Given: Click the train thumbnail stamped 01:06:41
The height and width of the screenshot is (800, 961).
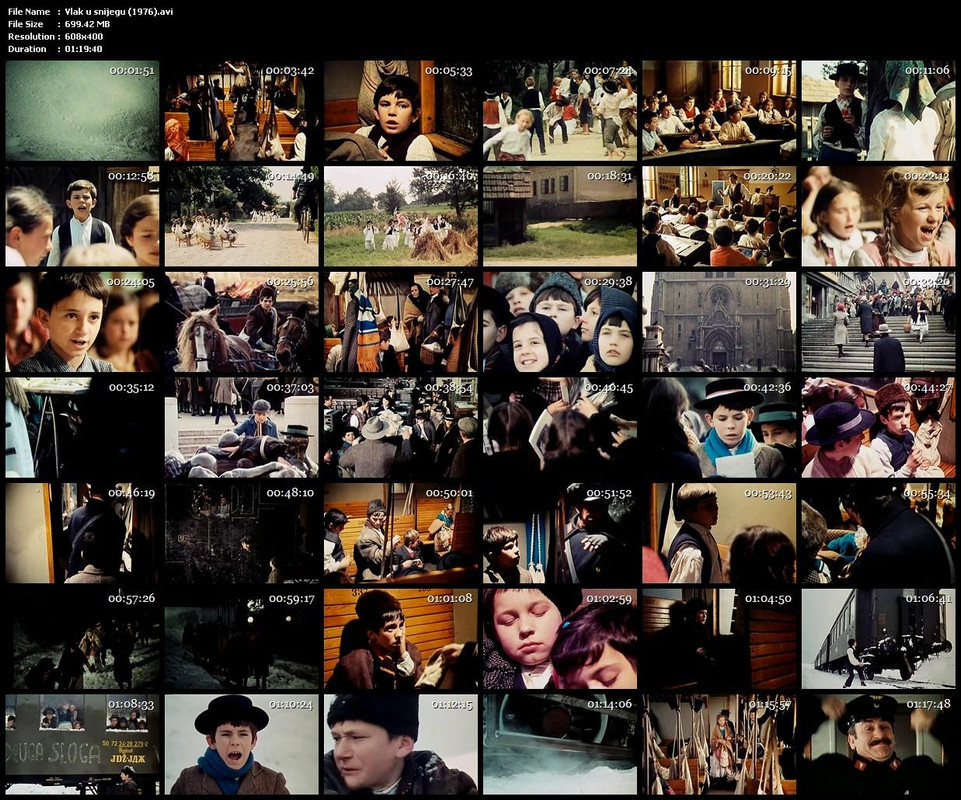Looking at the screenshot, I should coord(878,639).
